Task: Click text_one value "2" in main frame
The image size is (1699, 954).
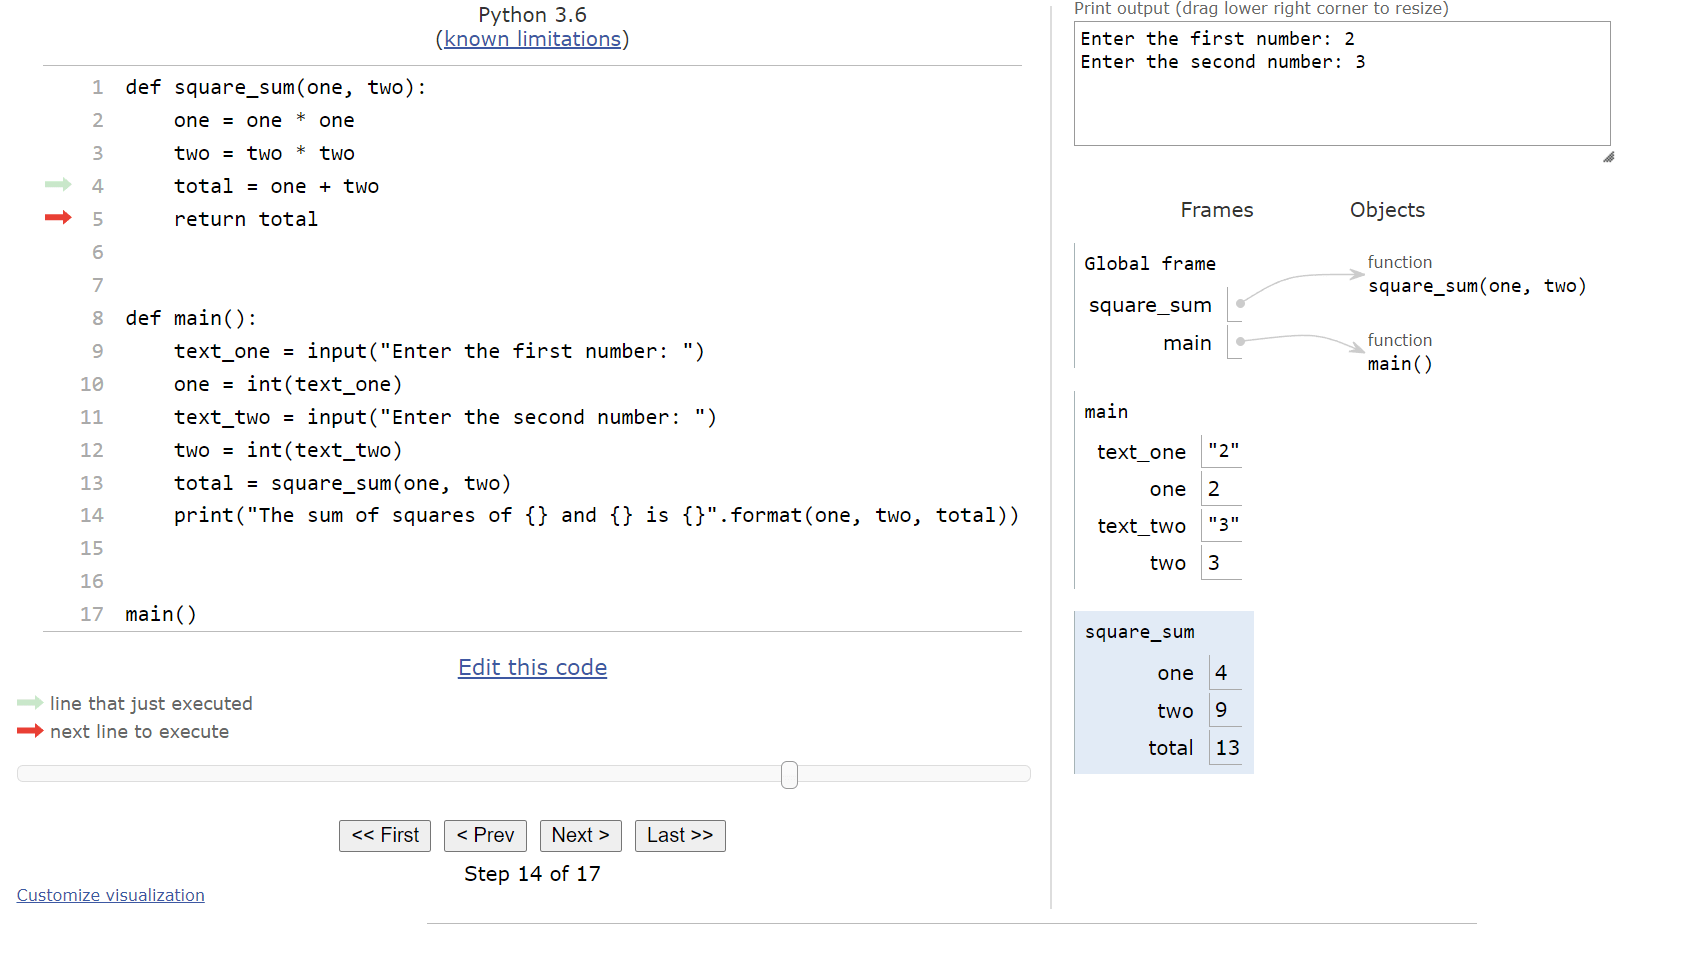Action: coord(1223,451)
